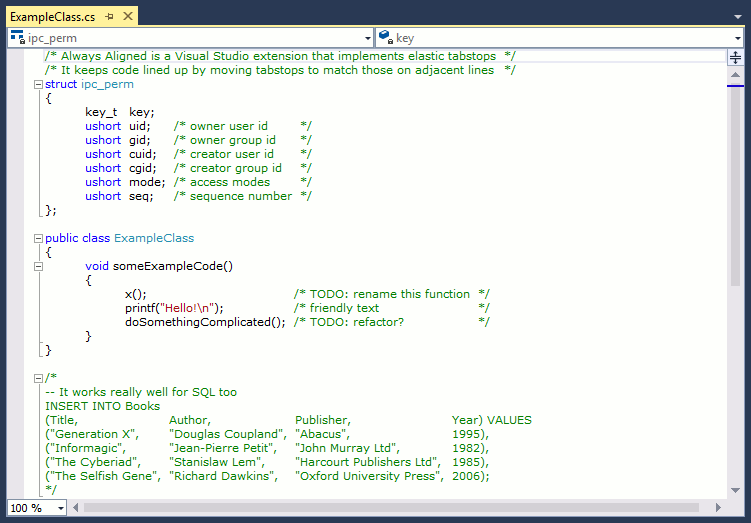The width and height of the screenshot is (751, 523).
Task: Open the document tab list dropdown arrow
Action: pyautogui.click(x=738, y=17)
